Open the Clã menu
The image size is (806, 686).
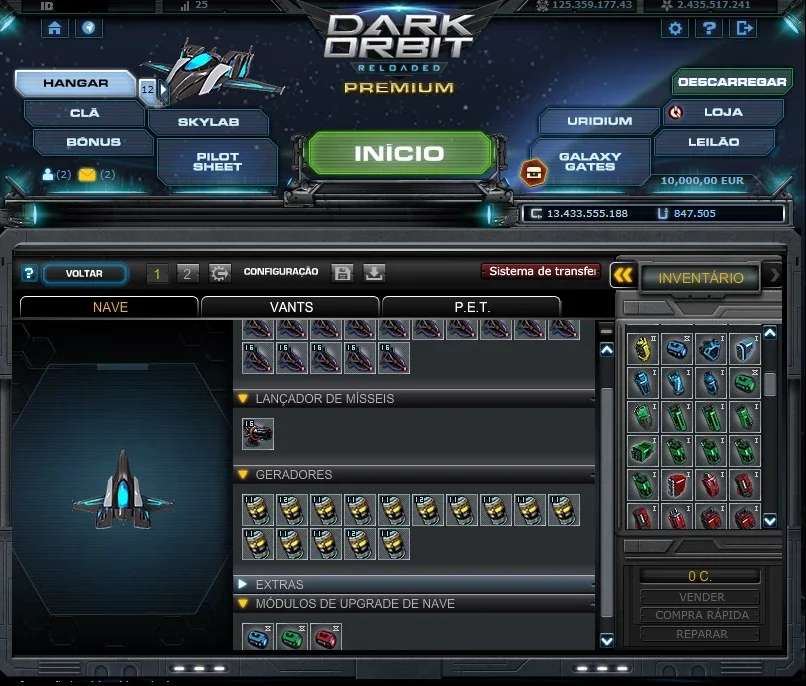(84, 113)
